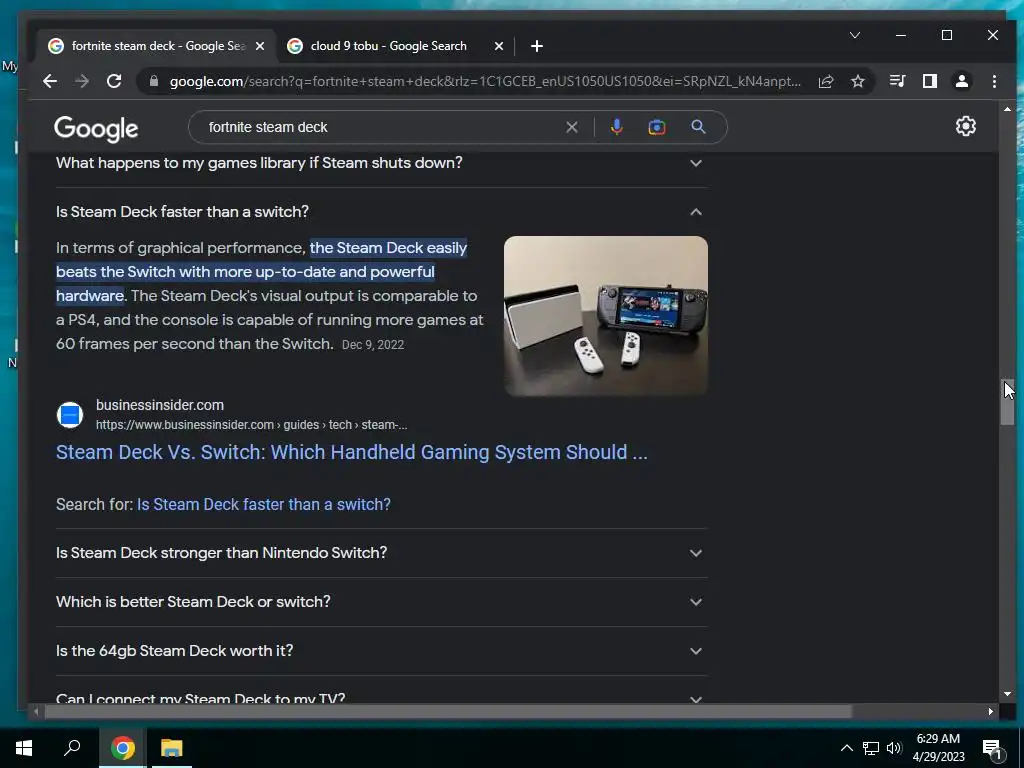Click the browser forward arrow
This screenshot has height=768, width=1024.
[x=82, y=81]
